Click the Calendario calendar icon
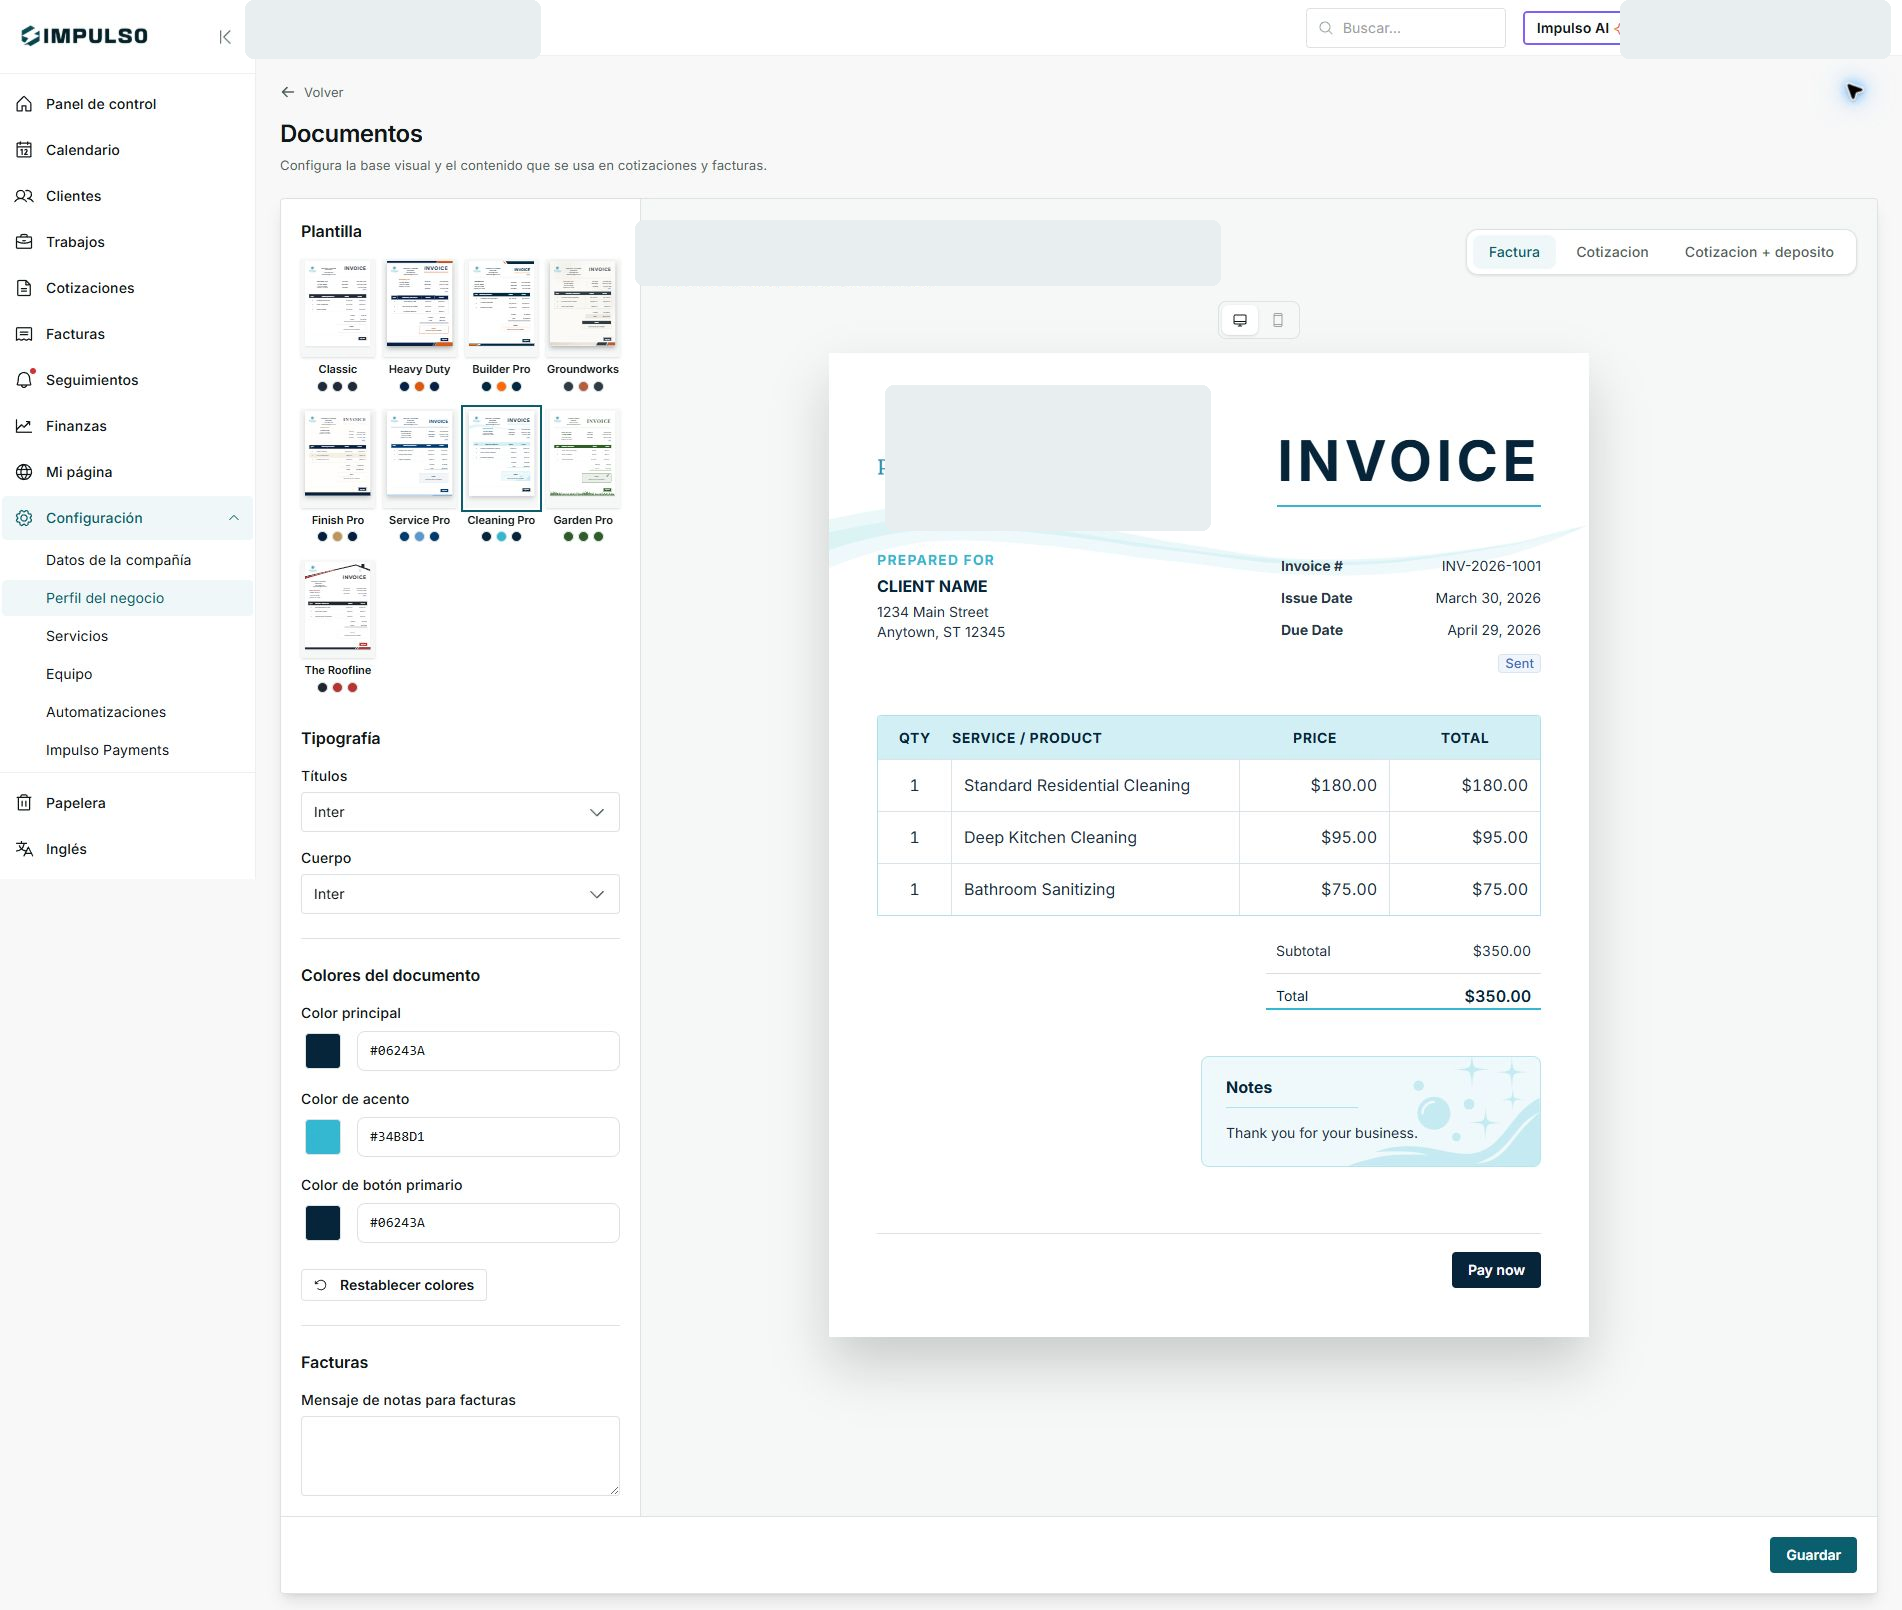1902x1610 pixels. [x=24, y=150]
